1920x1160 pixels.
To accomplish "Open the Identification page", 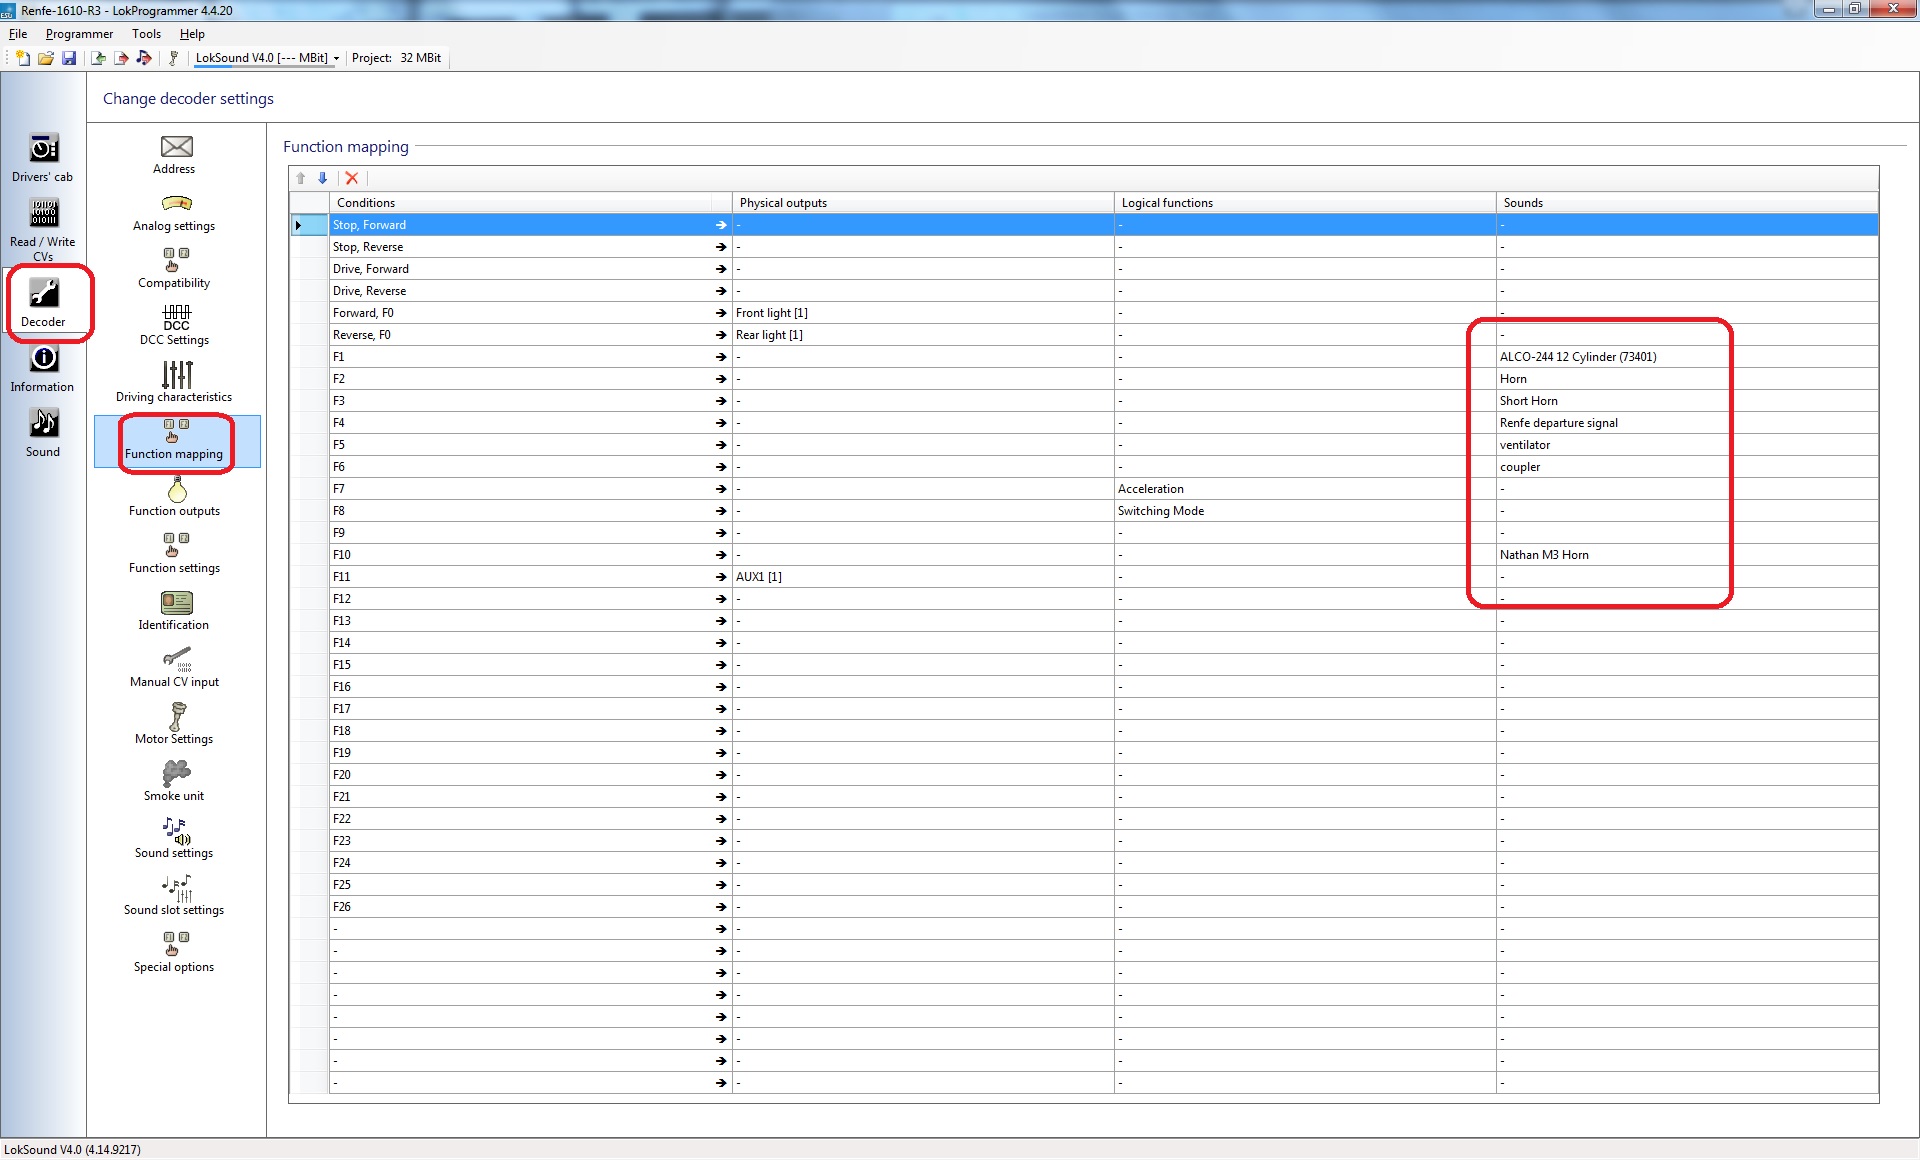I will [x=175, y=611].
